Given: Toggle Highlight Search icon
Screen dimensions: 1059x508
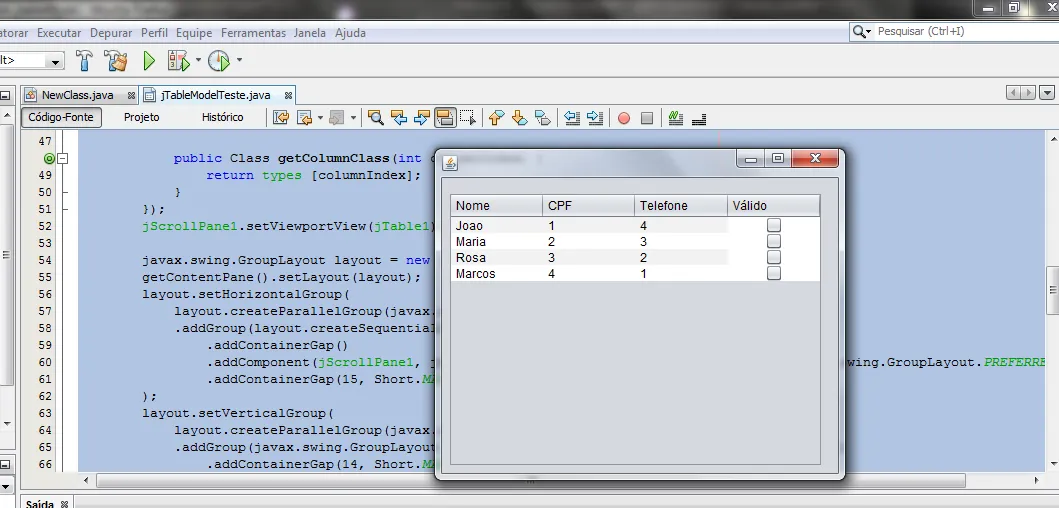Looking at the screenshot, I should click(x=444, y=118).
